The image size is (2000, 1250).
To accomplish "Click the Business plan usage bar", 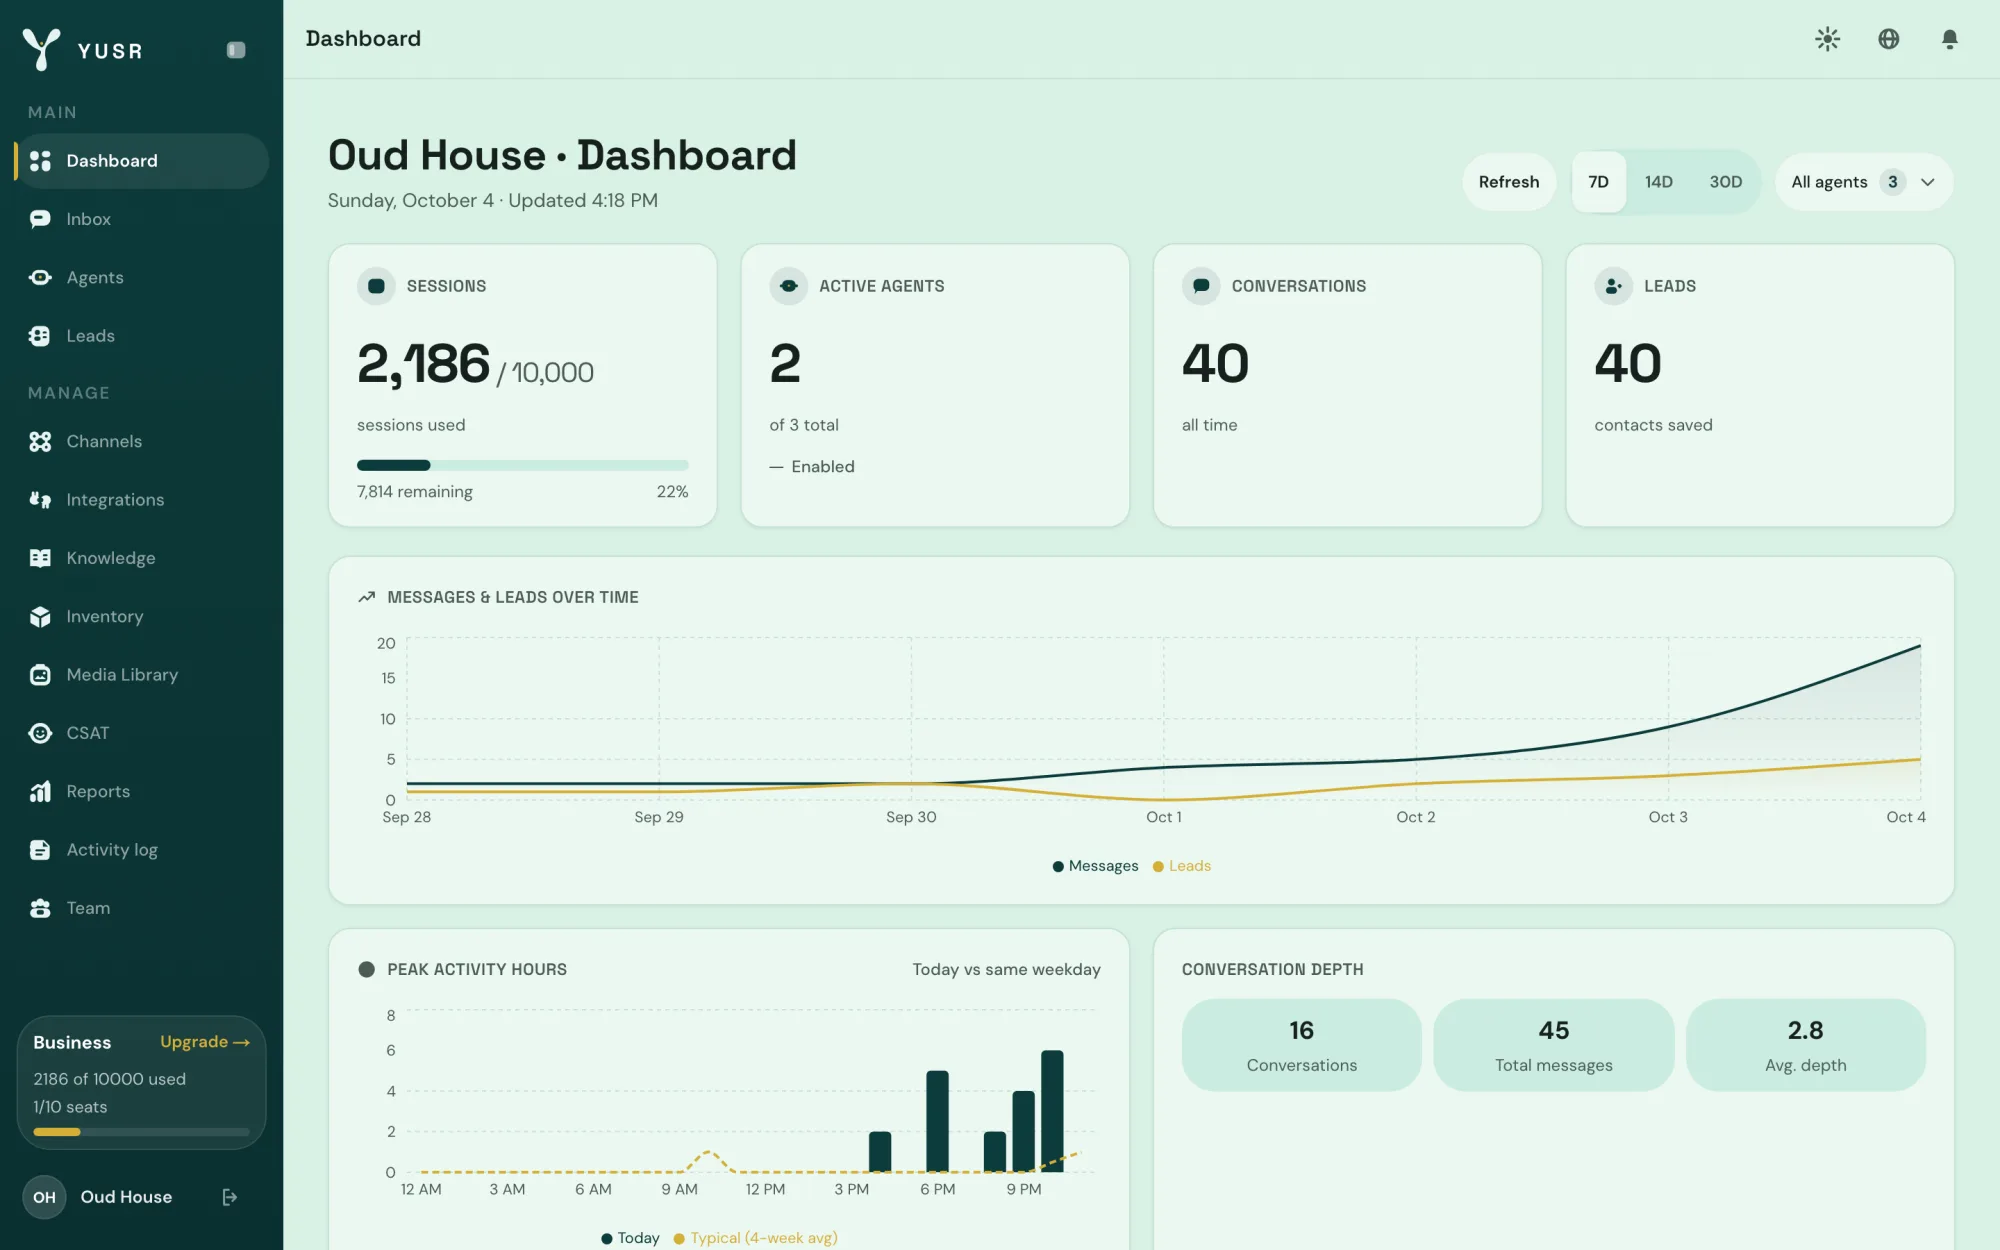I will coord(141,1132).
